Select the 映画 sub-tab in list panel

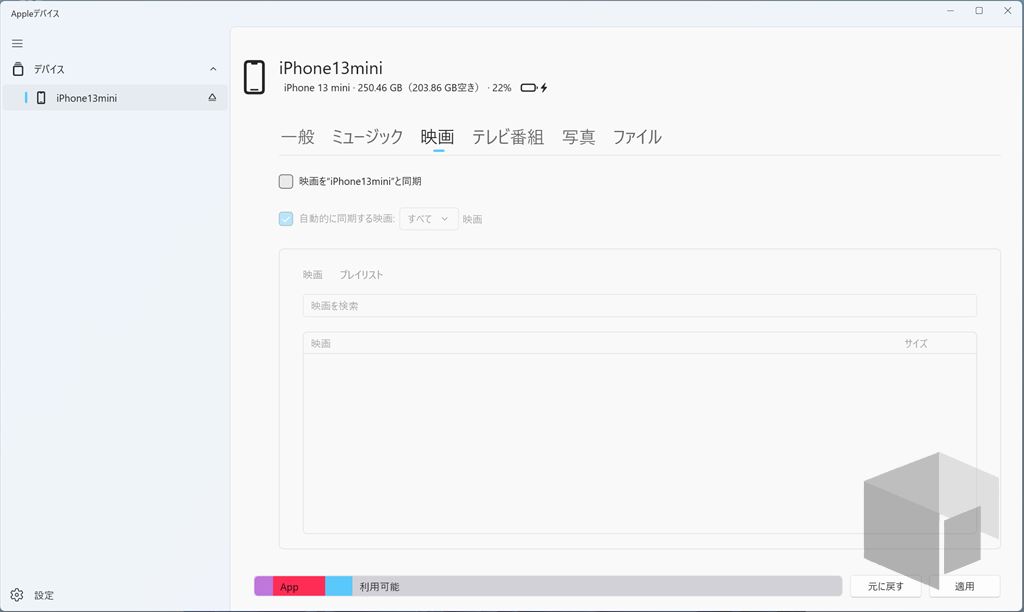tap(313, 275)
